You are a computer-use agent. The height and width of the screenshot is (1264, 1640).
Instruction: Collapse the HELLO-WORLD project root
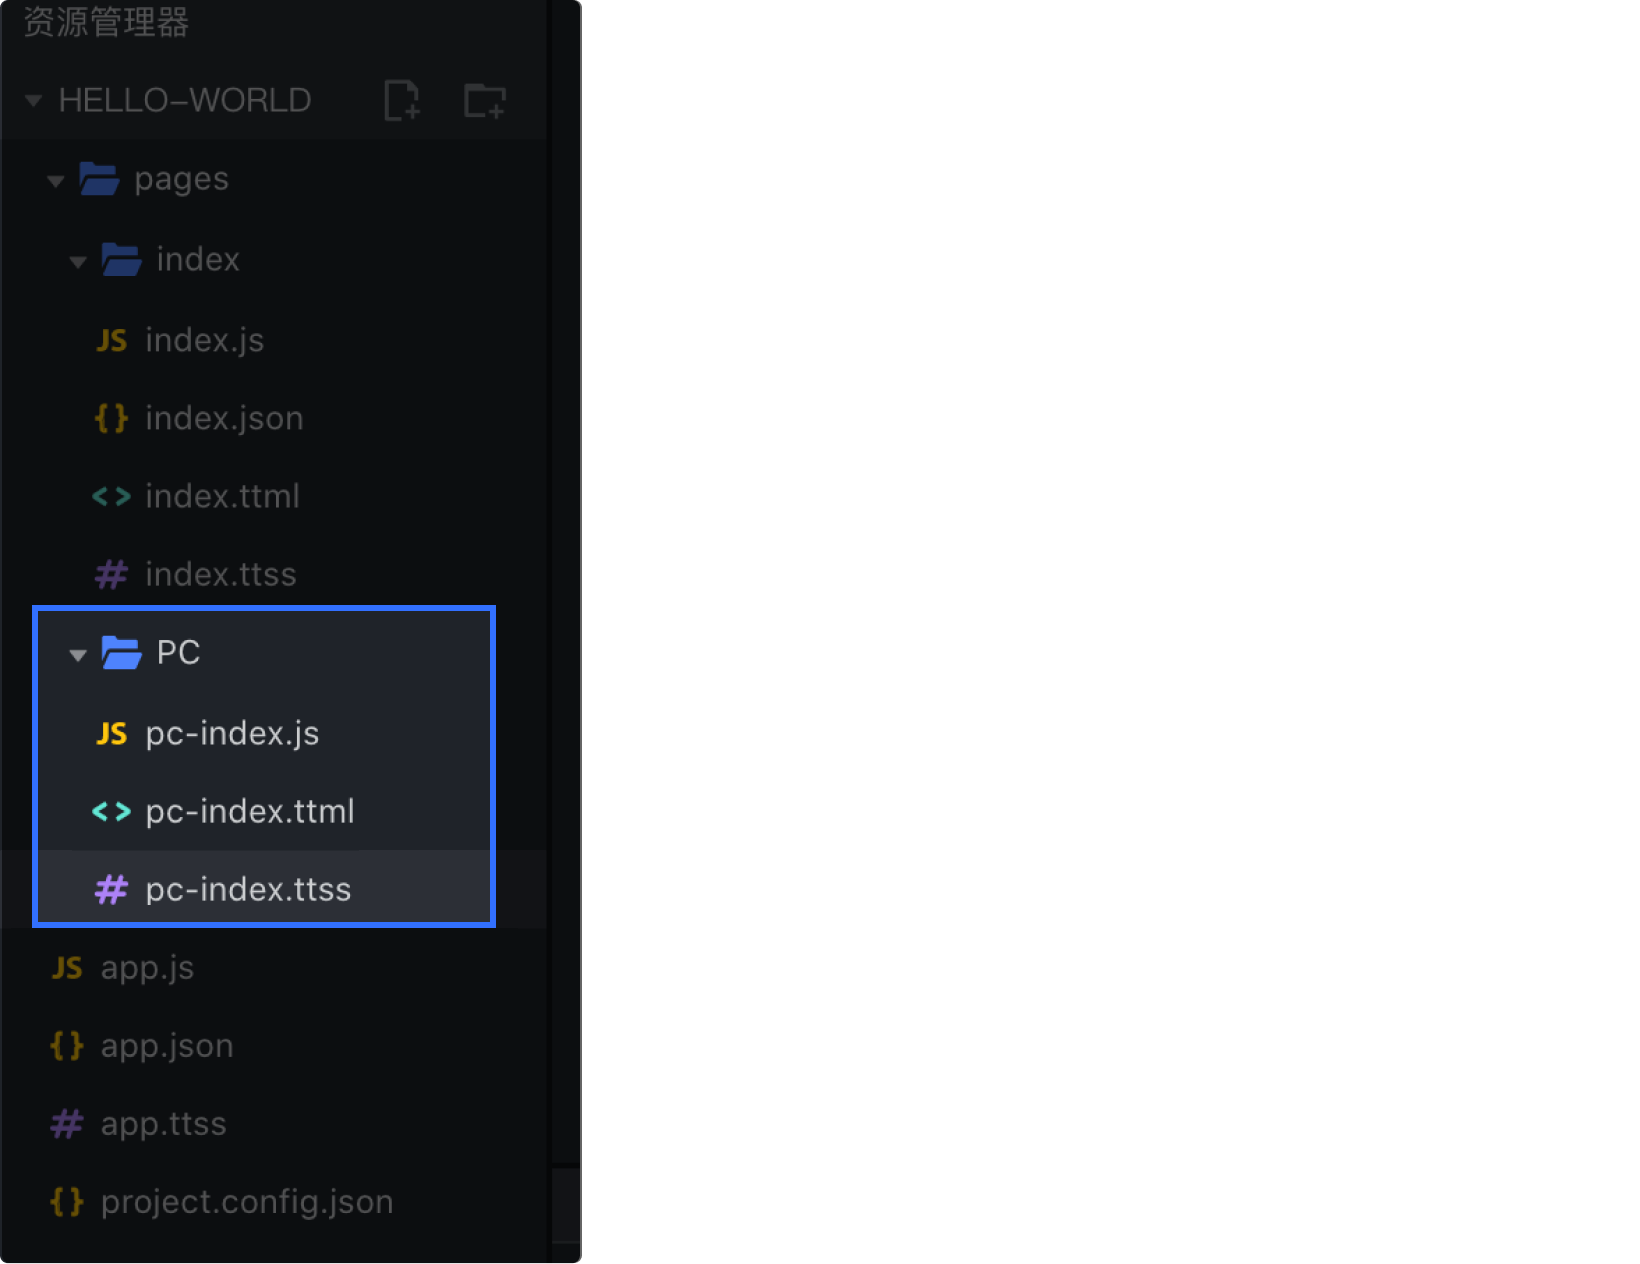coord(34,100)
